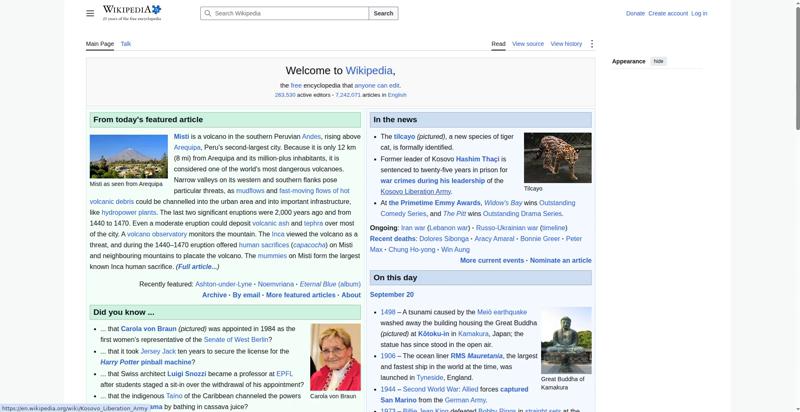Viewport: 800px width, 412px height.
Task: Open the Arequipa link
Action: click(x=187, y=147)
